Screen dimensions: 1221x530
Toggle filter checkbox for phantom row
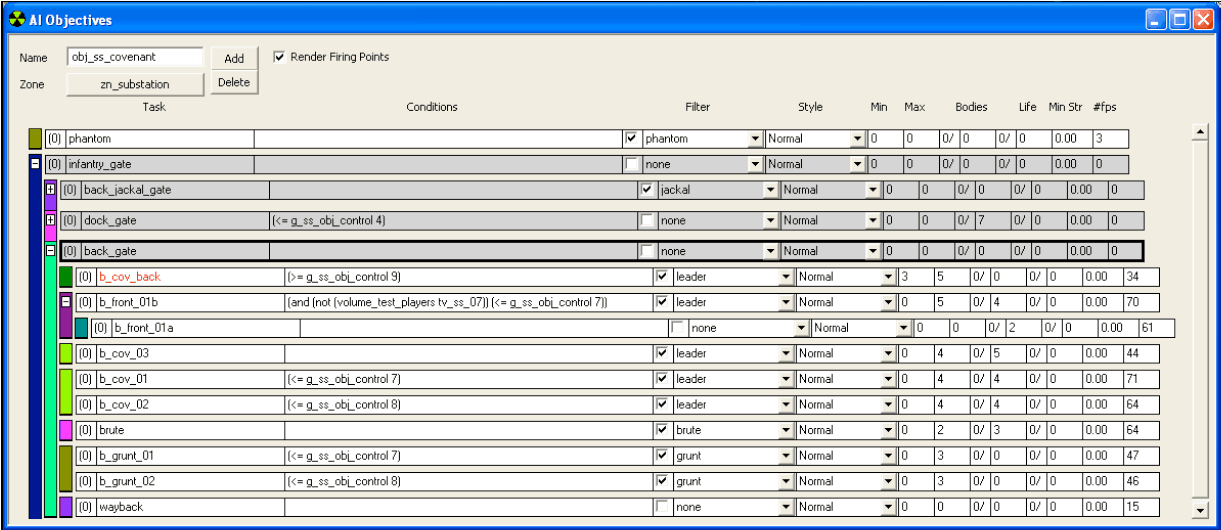pos(630,138)
